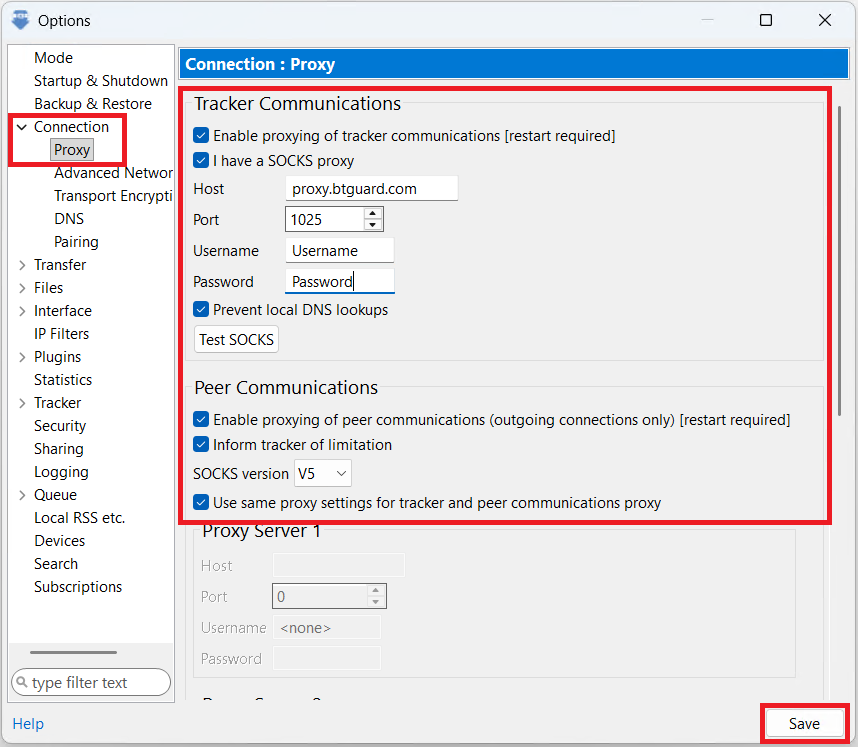Decrease Port value with down stepper arrow
The height and width of the screenshot is (747, 858).
point(373,225)
